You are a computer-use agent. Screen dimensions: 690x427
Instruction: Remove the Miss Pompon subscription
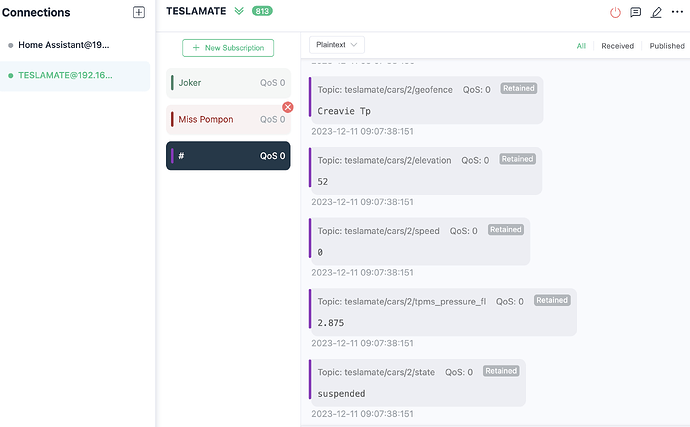[288, 107]
